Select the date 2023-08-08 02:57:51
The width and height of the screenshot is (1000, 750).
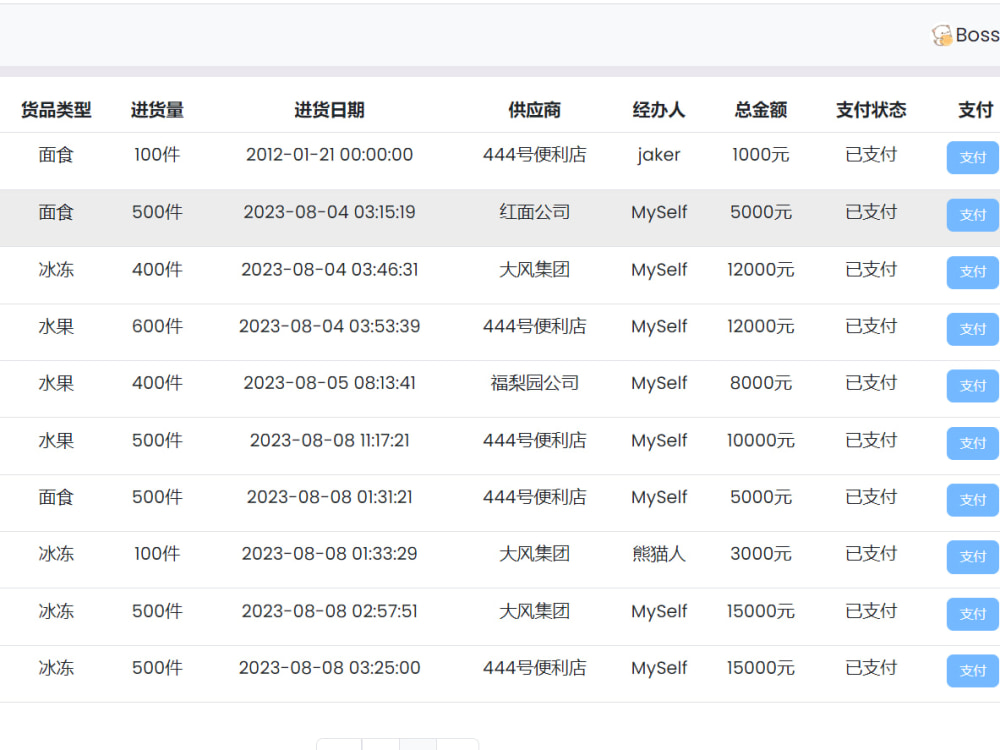(329, 611)
